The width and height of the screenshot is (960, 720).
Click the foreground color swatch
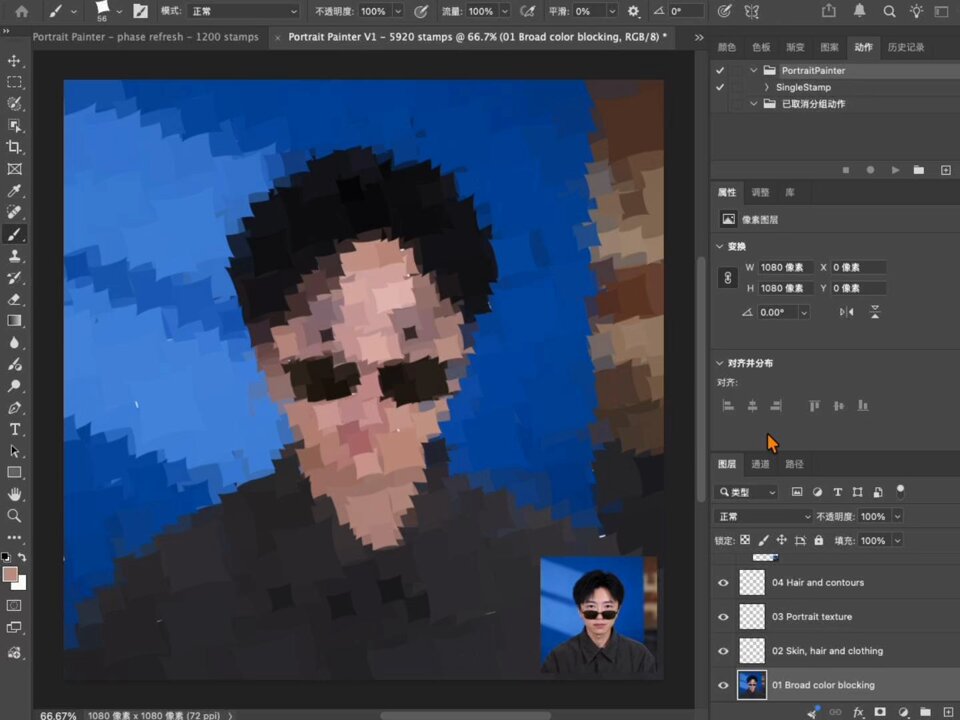[10, 574]
